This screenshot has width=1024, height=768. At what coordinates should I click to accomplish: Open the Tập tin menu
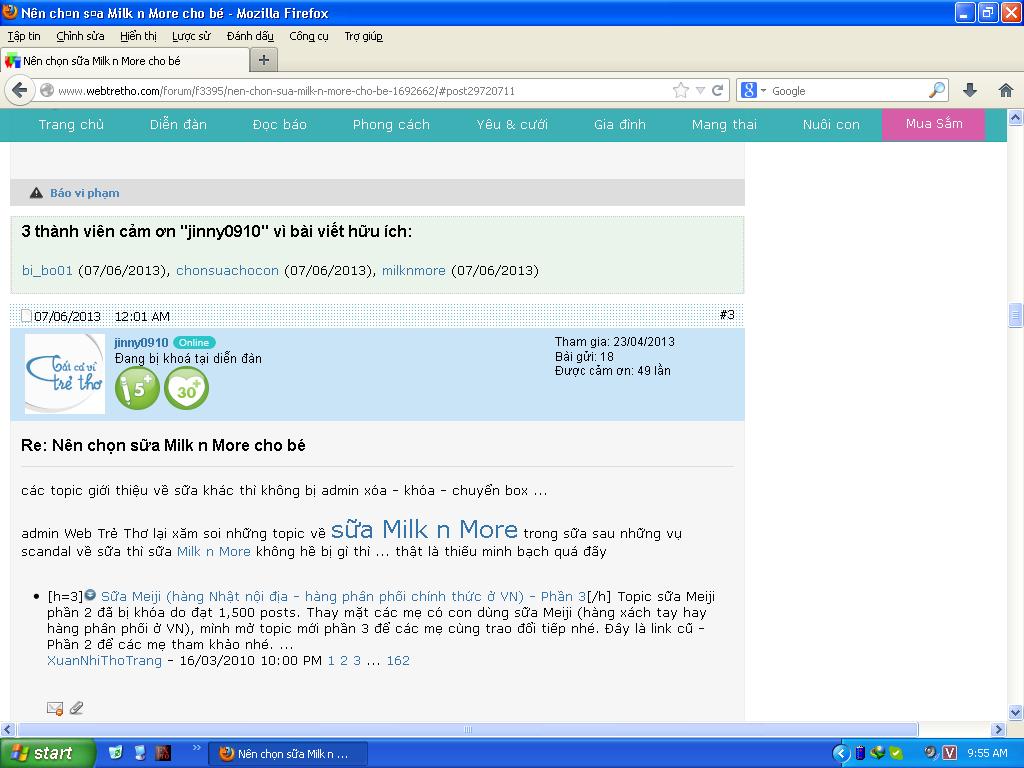(x=24, y=36)
